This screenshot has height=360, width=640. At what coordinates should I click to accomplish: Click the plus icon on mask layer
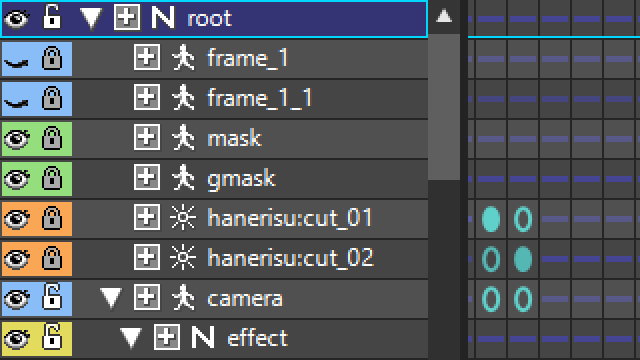click(x=147, y=138)
